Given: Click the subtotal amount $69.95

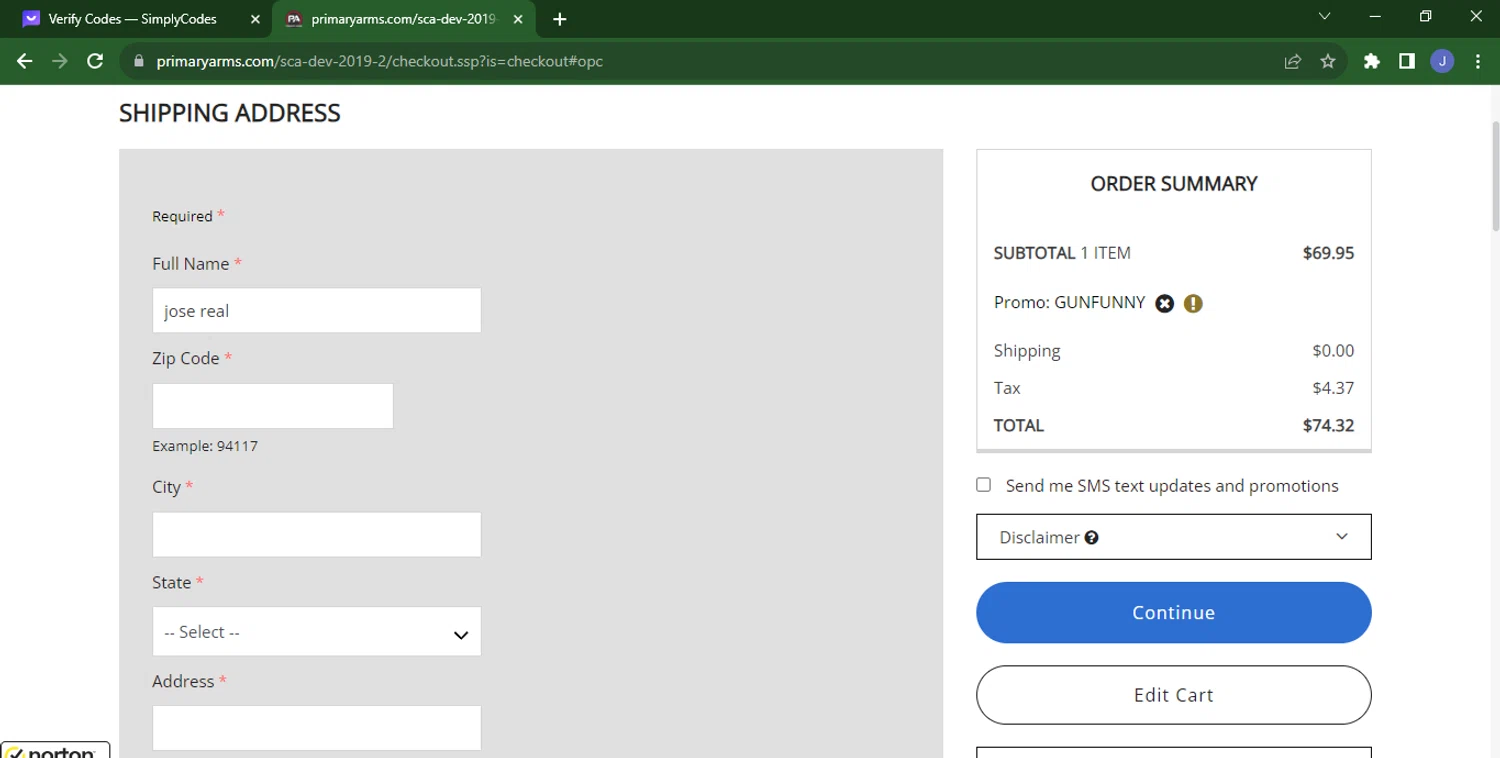Looking at the screenshot, I should click(1328, 253).
